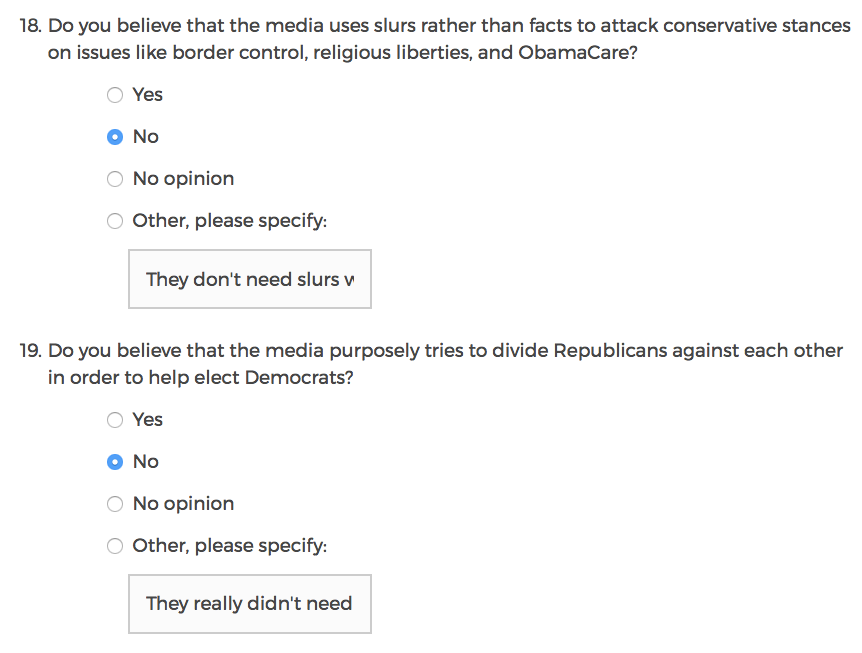
Task: Select the Other radio button in question 18
Action: pyautogui.click(x=115, y=221)
